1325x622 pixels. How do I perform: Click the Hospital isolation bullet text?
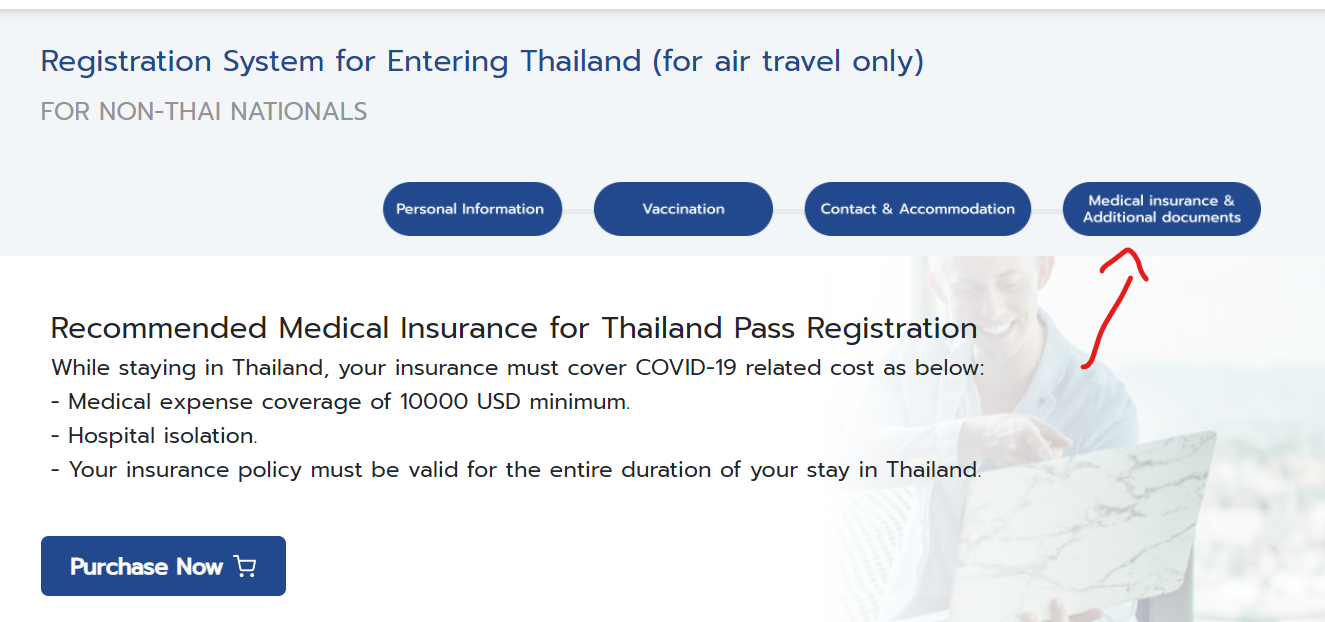[154, 436]
